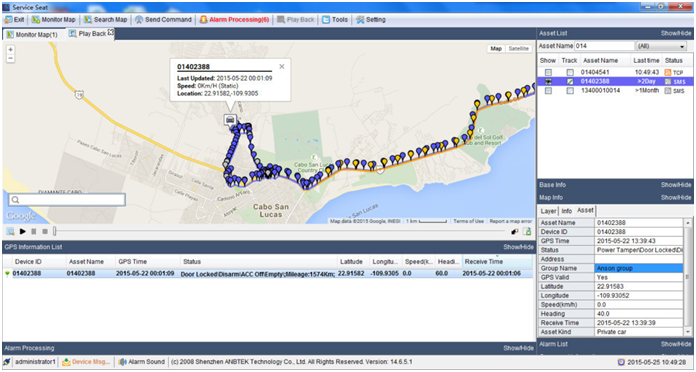Zoom out on the map
The image size is (696, 372).
pyautogui.click(x=11, y=58)
